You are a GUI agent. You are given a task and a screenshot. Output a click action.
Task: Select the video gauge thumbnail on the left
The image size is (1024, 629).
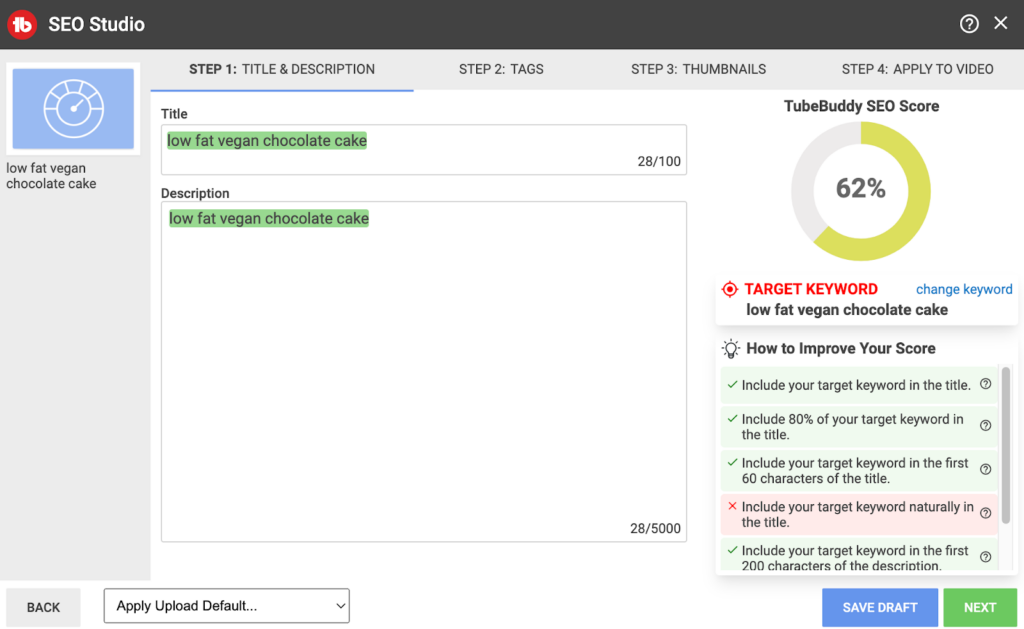pos(72,110)
